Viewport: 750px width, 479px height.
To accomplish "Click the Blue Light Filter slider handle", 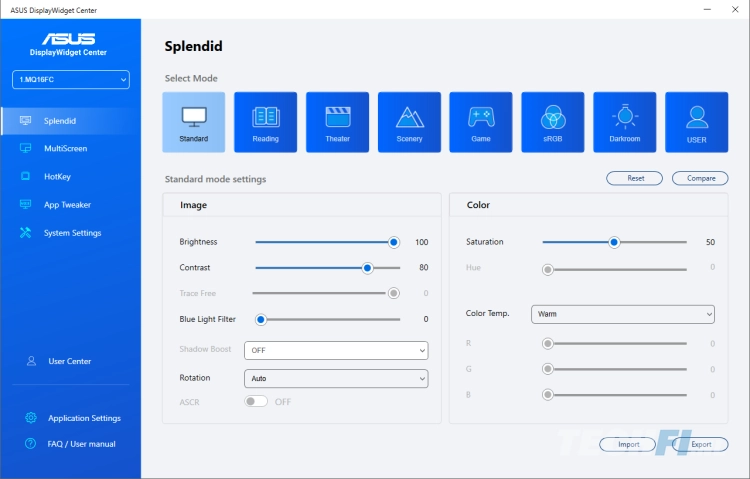I will coord(261,319).
